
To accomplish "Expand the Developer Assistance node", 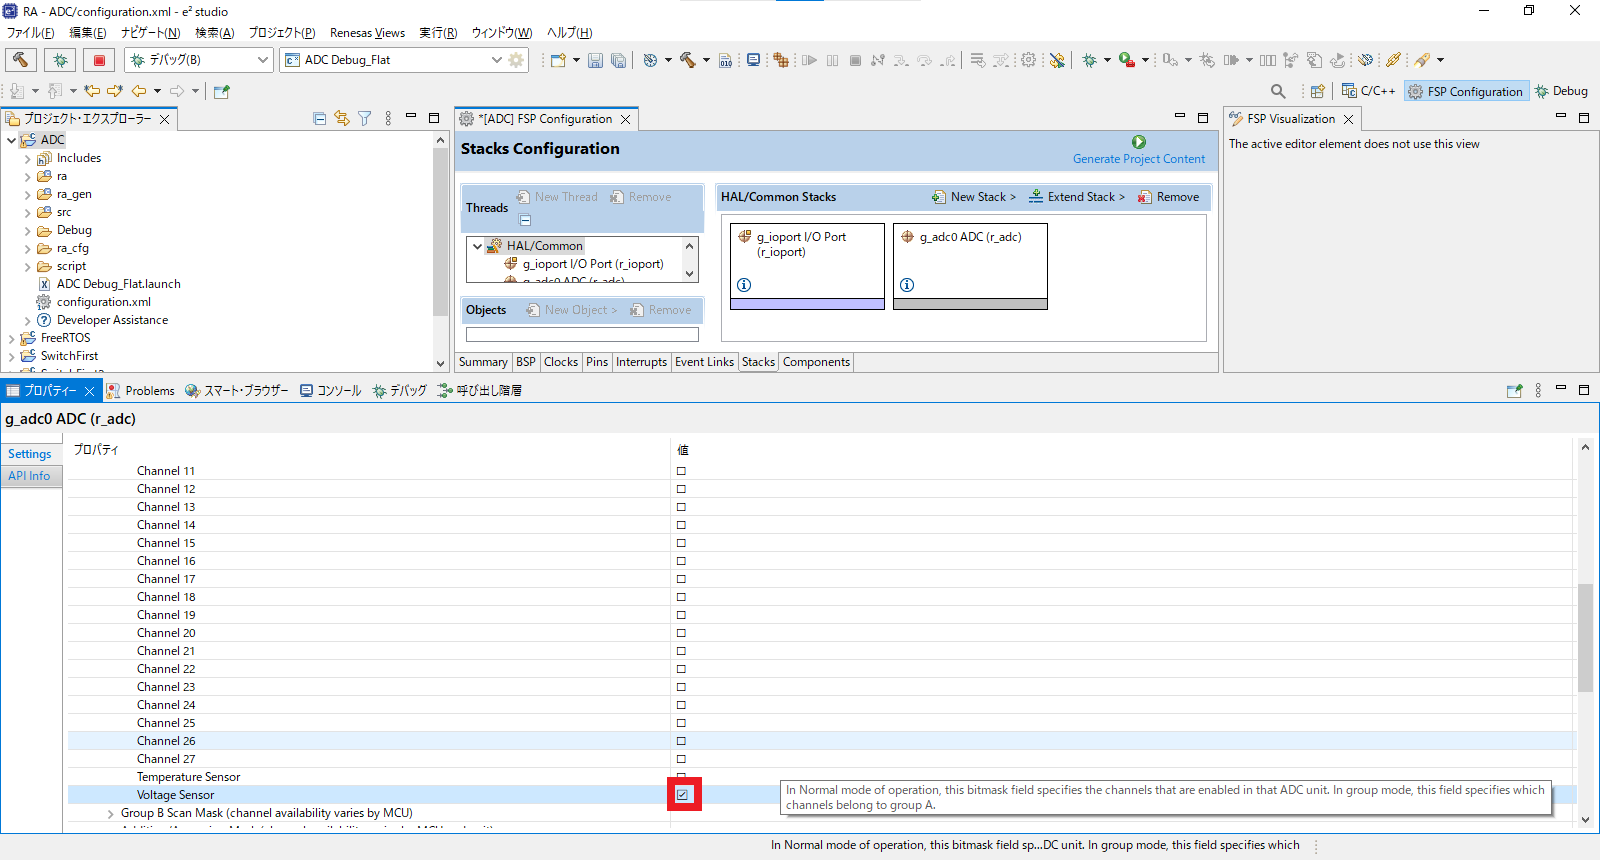I will (27, 320).
